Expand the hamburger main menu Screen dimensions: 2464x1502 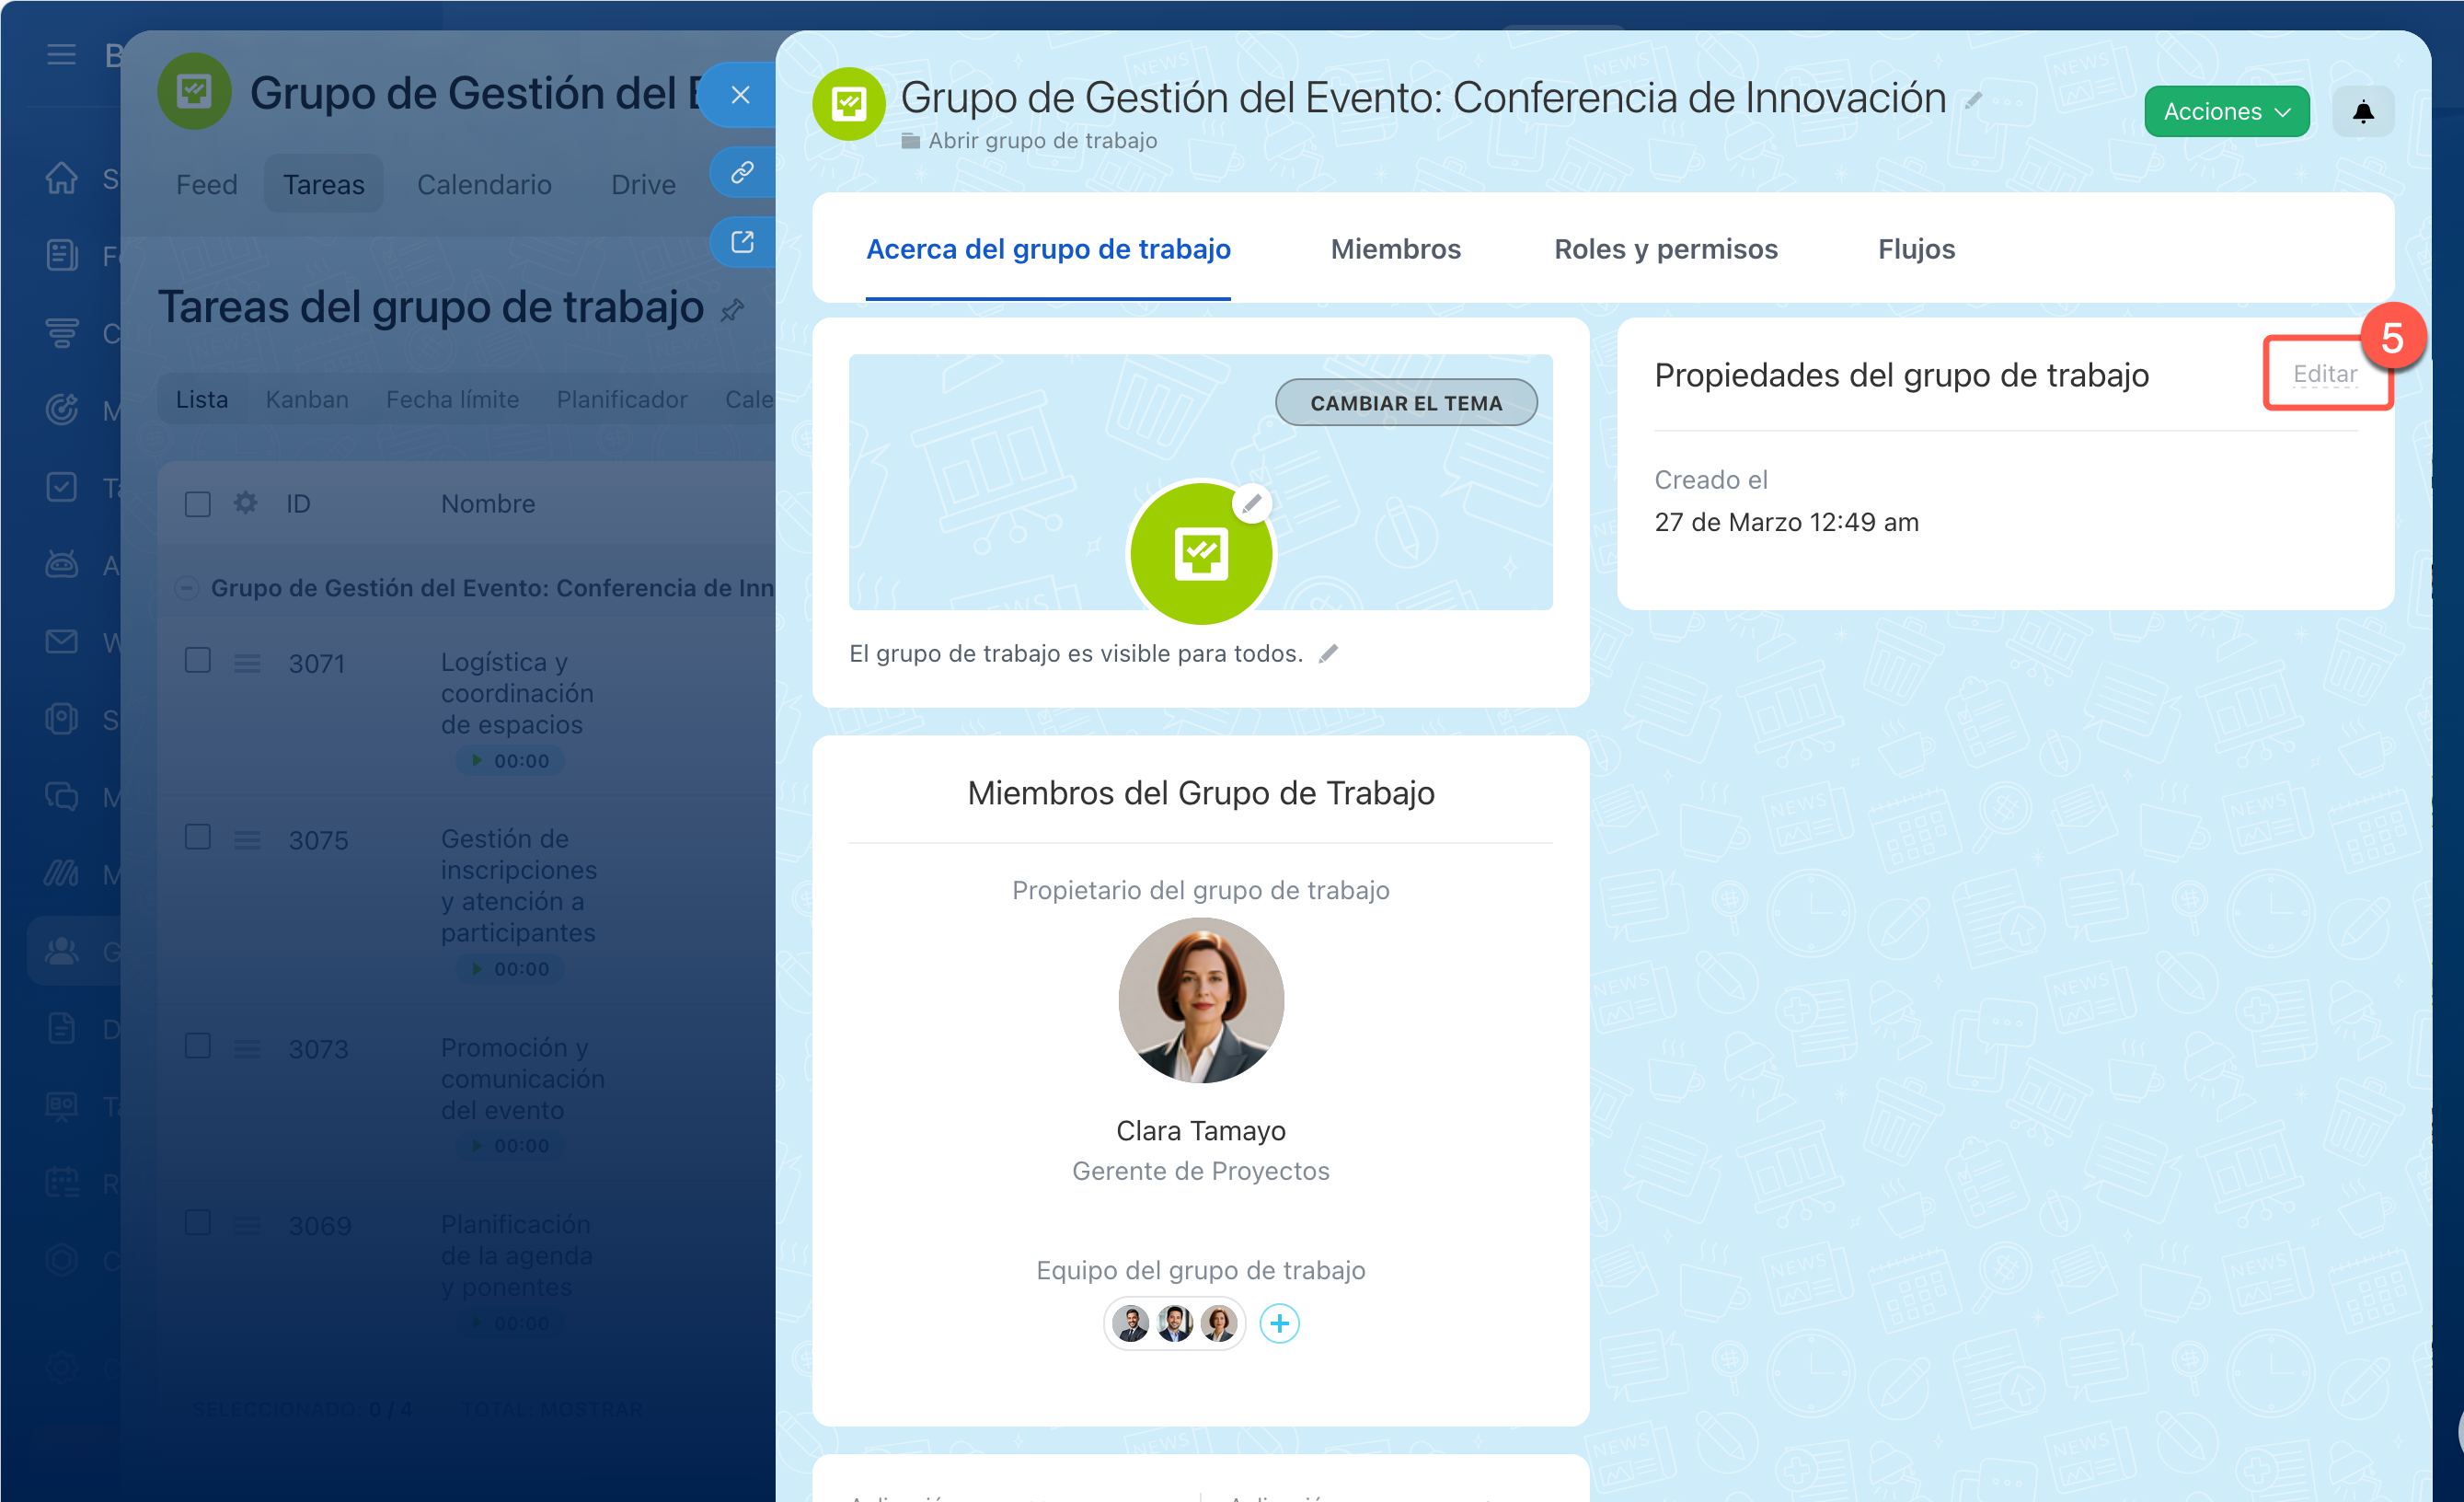pyautogui.click(x=61, y=54)
